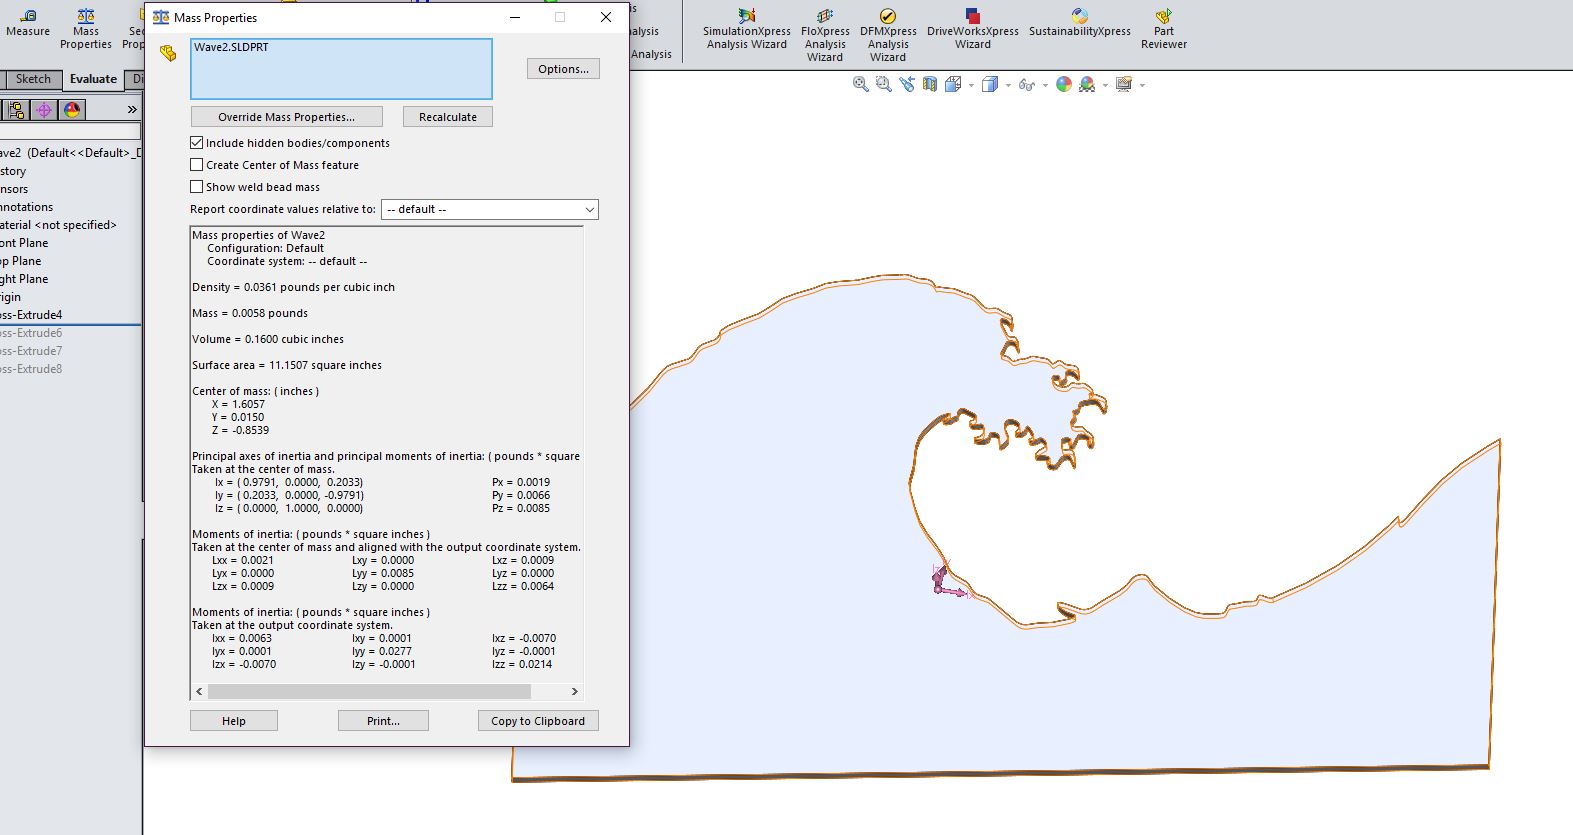Open SustainabilityXpress
Viewport: 1573px width, 835px height.
[1080, 24]
